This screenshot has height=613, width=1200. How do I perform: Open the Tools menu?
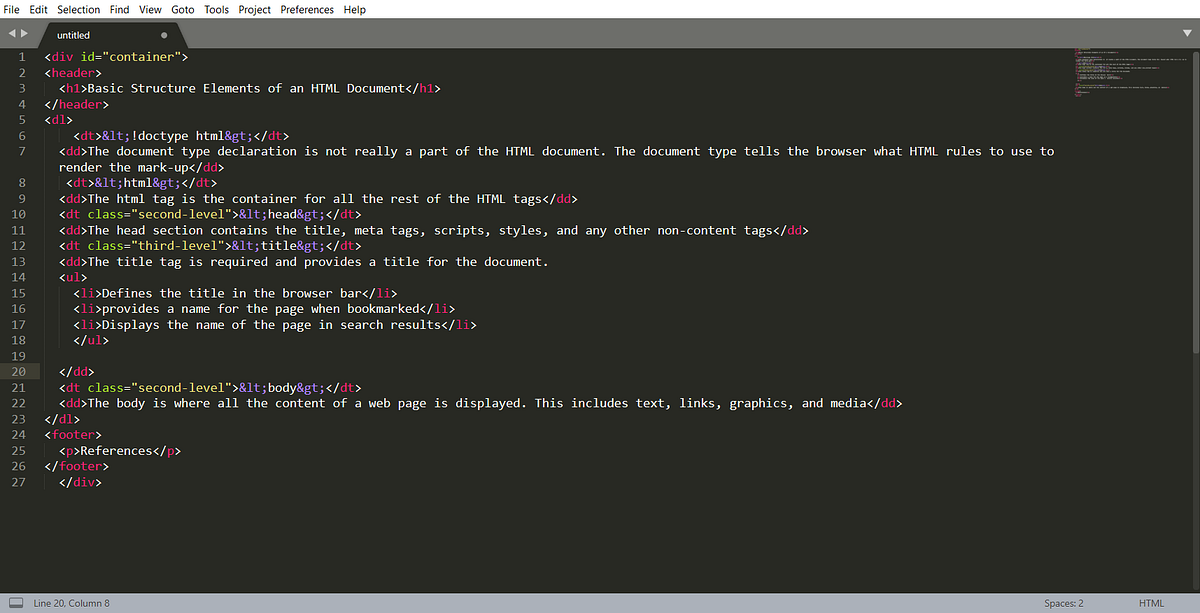(216, 9)
